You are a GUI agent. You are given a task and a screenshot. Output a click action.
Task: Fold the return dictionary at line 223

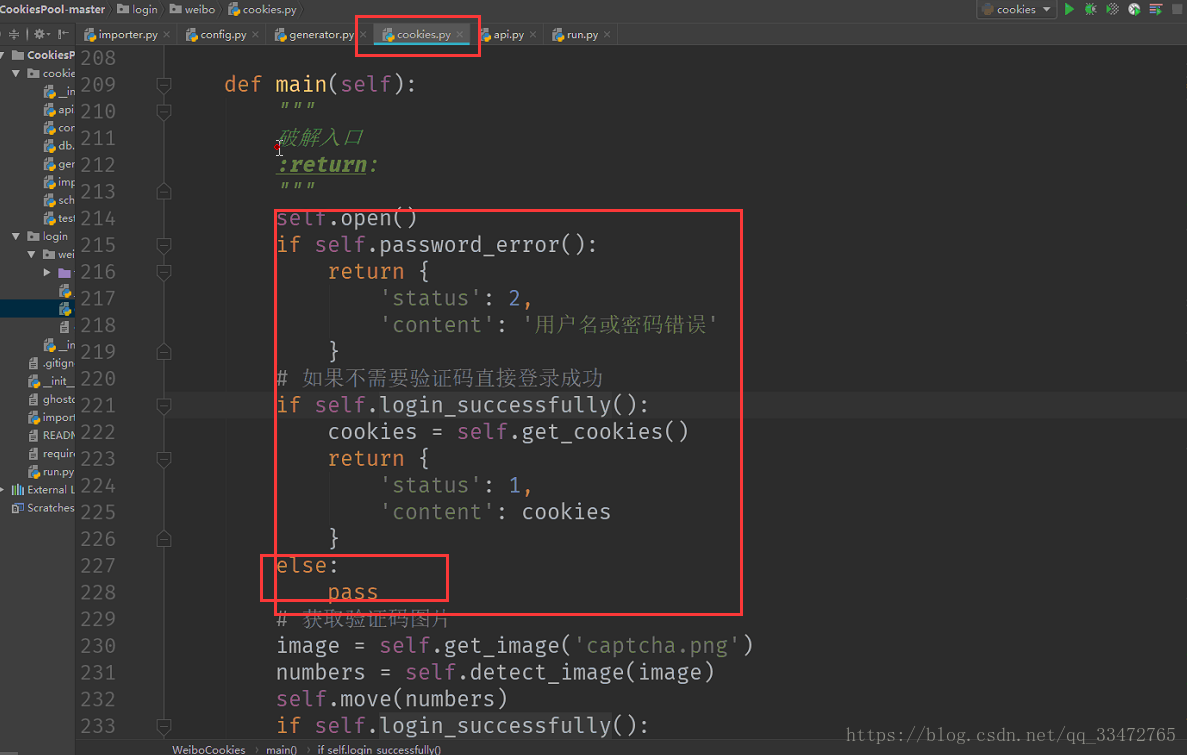[x=164, y=459]
